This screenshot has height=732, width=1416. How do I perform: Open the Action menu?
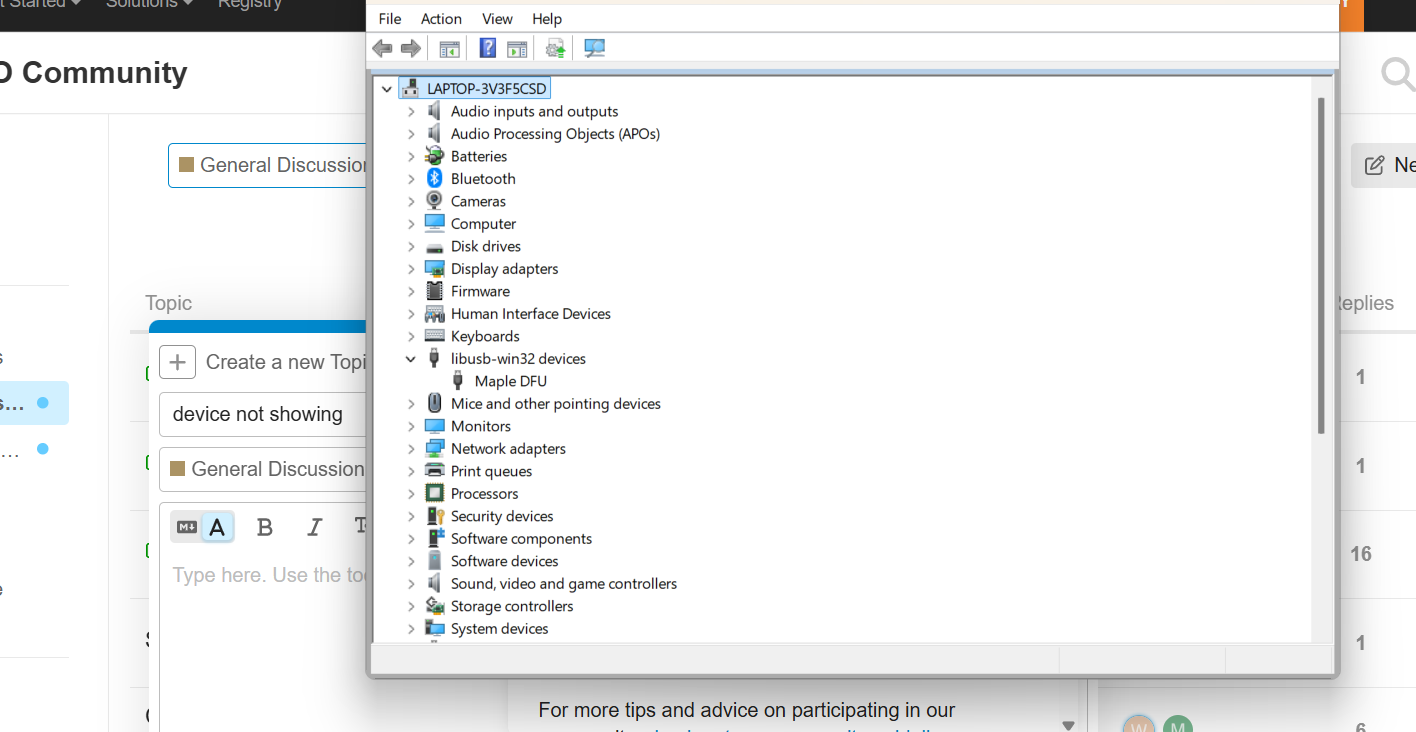(x=441, y=19)
